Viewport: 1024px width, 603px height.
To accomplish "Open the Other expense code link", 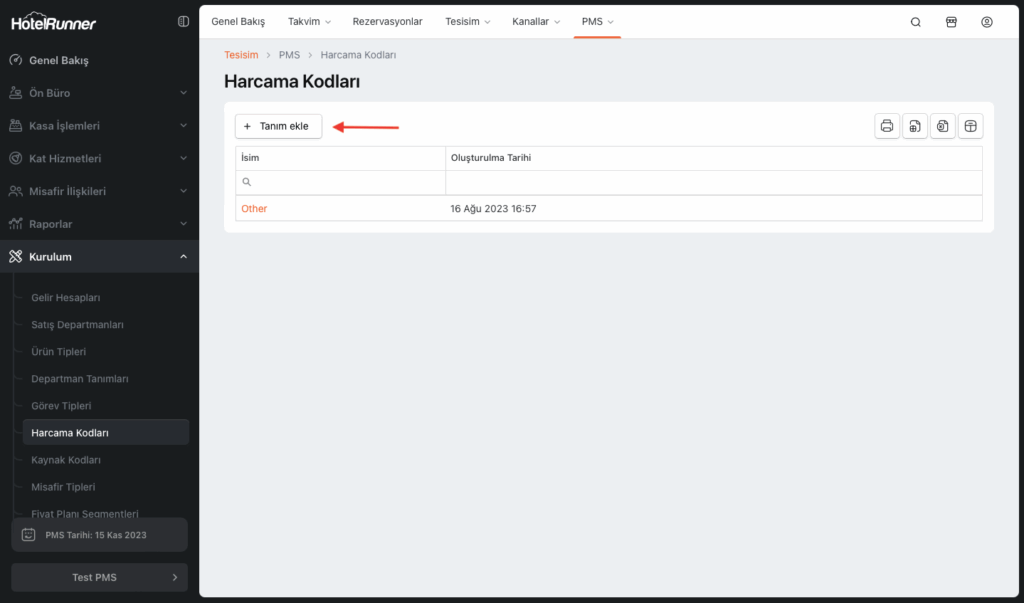I will pyautogui.click(x=254, y=208).
